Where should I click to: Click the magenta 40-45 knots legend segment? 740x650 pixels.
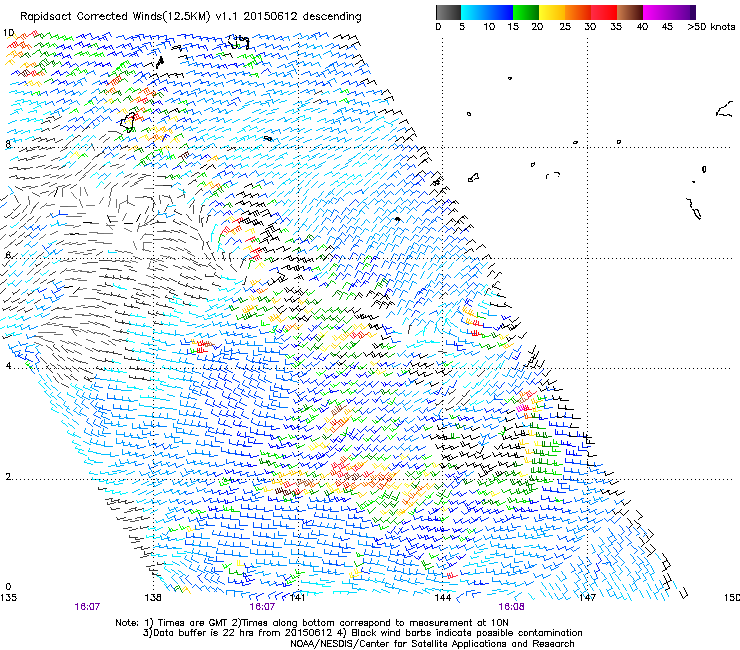tap(656, 12)
